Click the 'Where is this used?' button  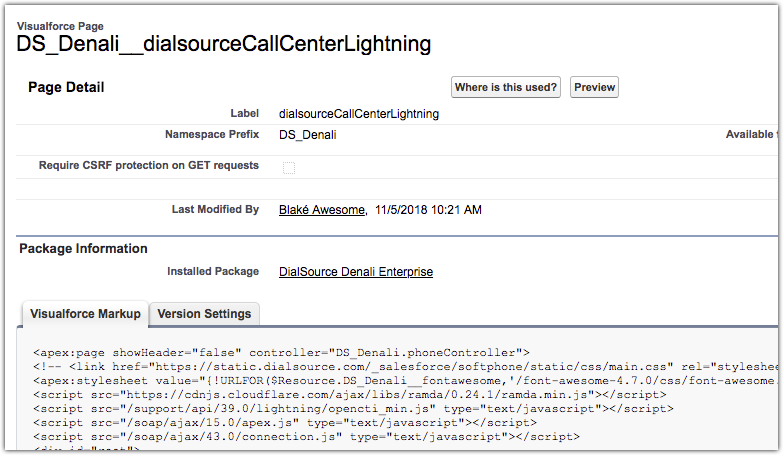point(506,87)
